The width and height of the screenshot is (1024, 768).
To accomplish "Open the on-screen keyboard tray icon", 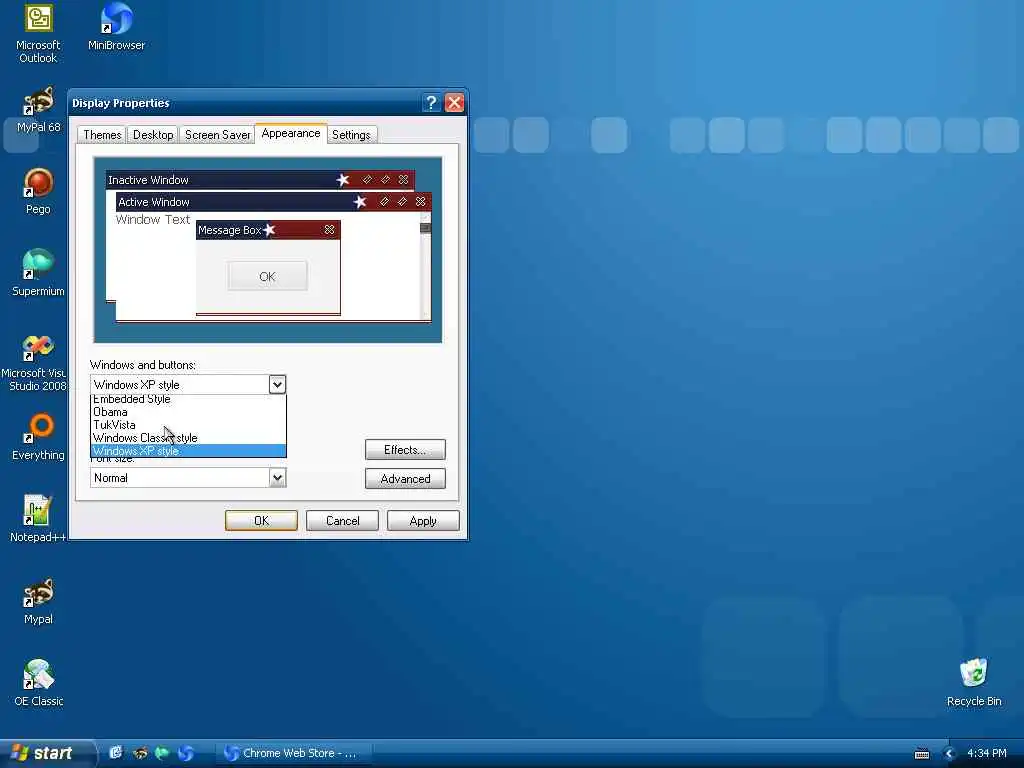I will click(x=922, y=754).
